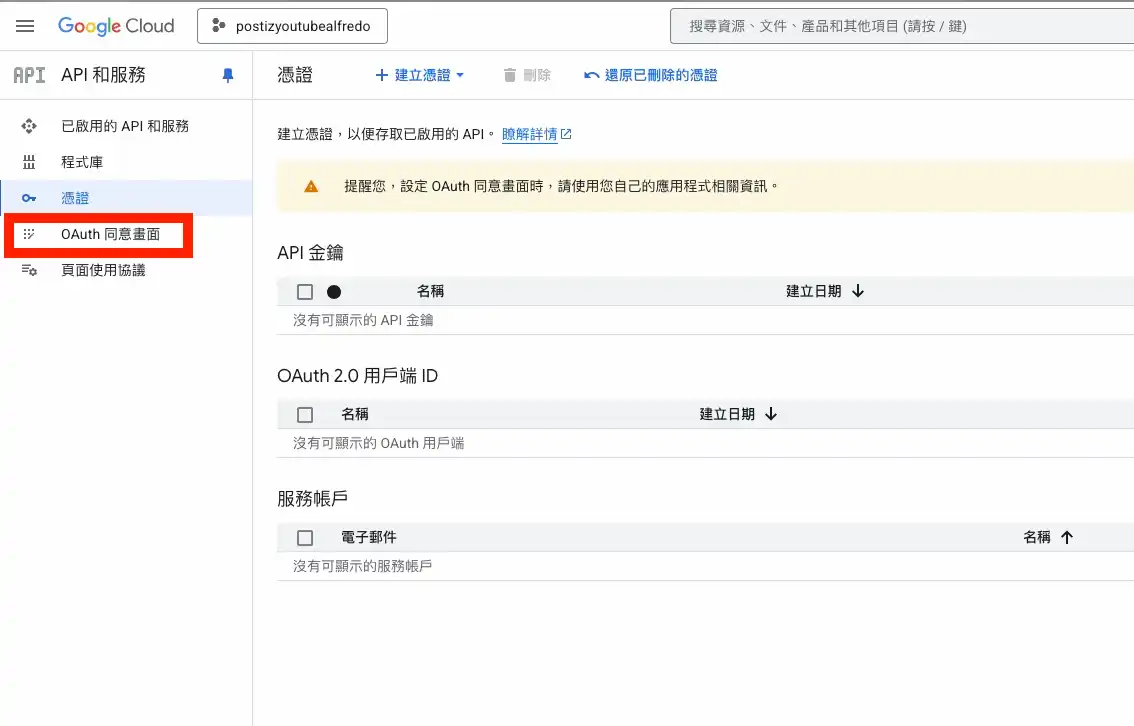1134x726 pixels.
Task: Click the OAuth consent screen dots icon
Action: tap(29, 234)
